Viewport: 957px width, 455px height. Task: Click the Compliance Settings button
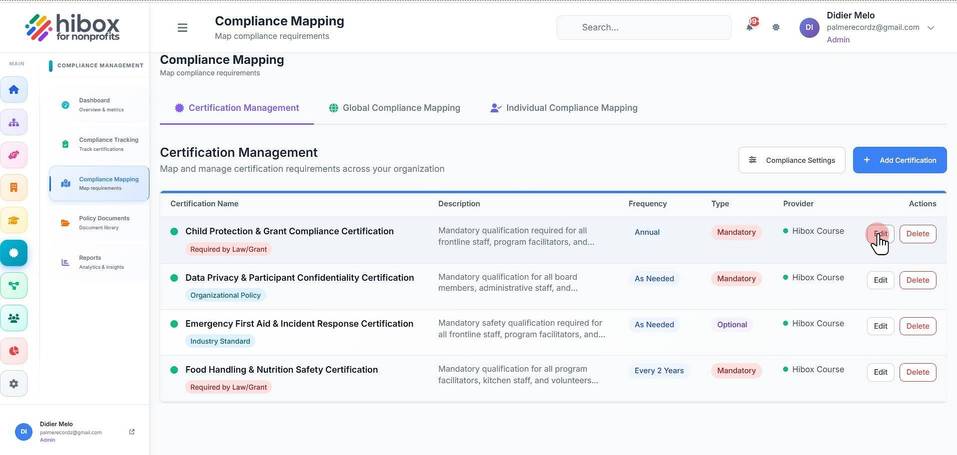792,160
